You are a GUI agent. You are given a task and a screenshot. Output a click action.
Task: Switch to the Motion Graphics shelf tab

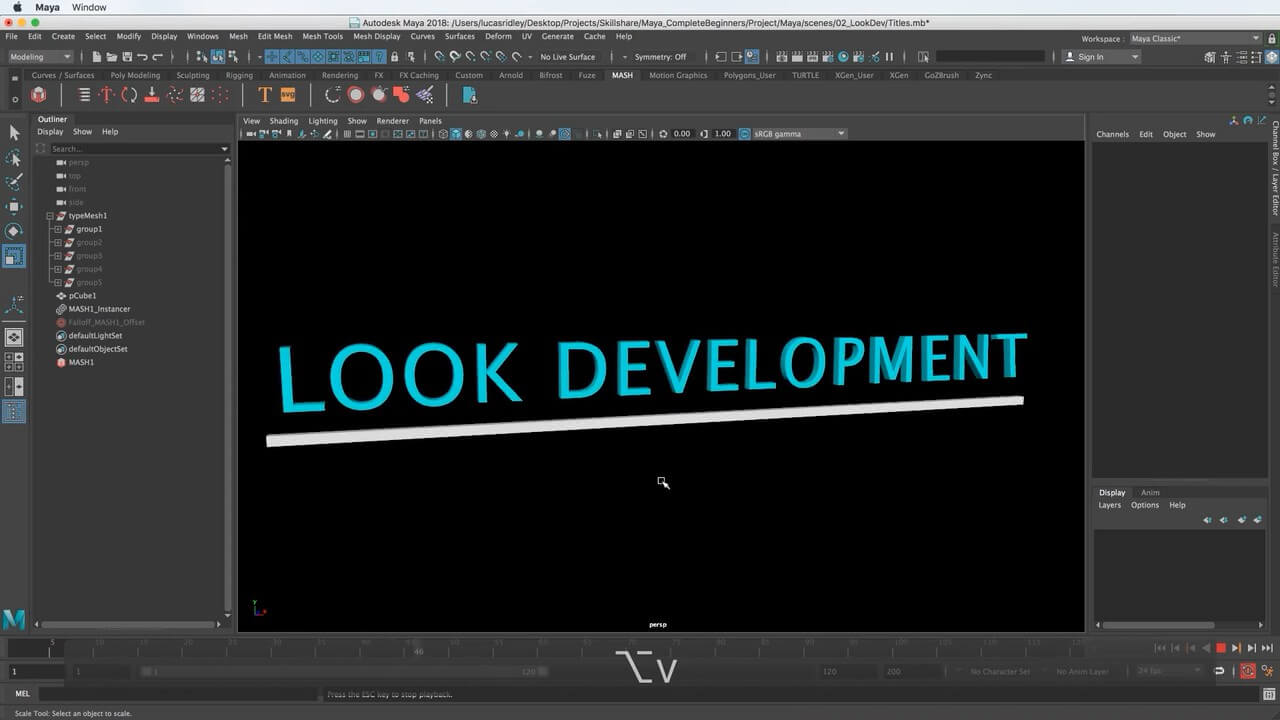(x=677, y=75)
